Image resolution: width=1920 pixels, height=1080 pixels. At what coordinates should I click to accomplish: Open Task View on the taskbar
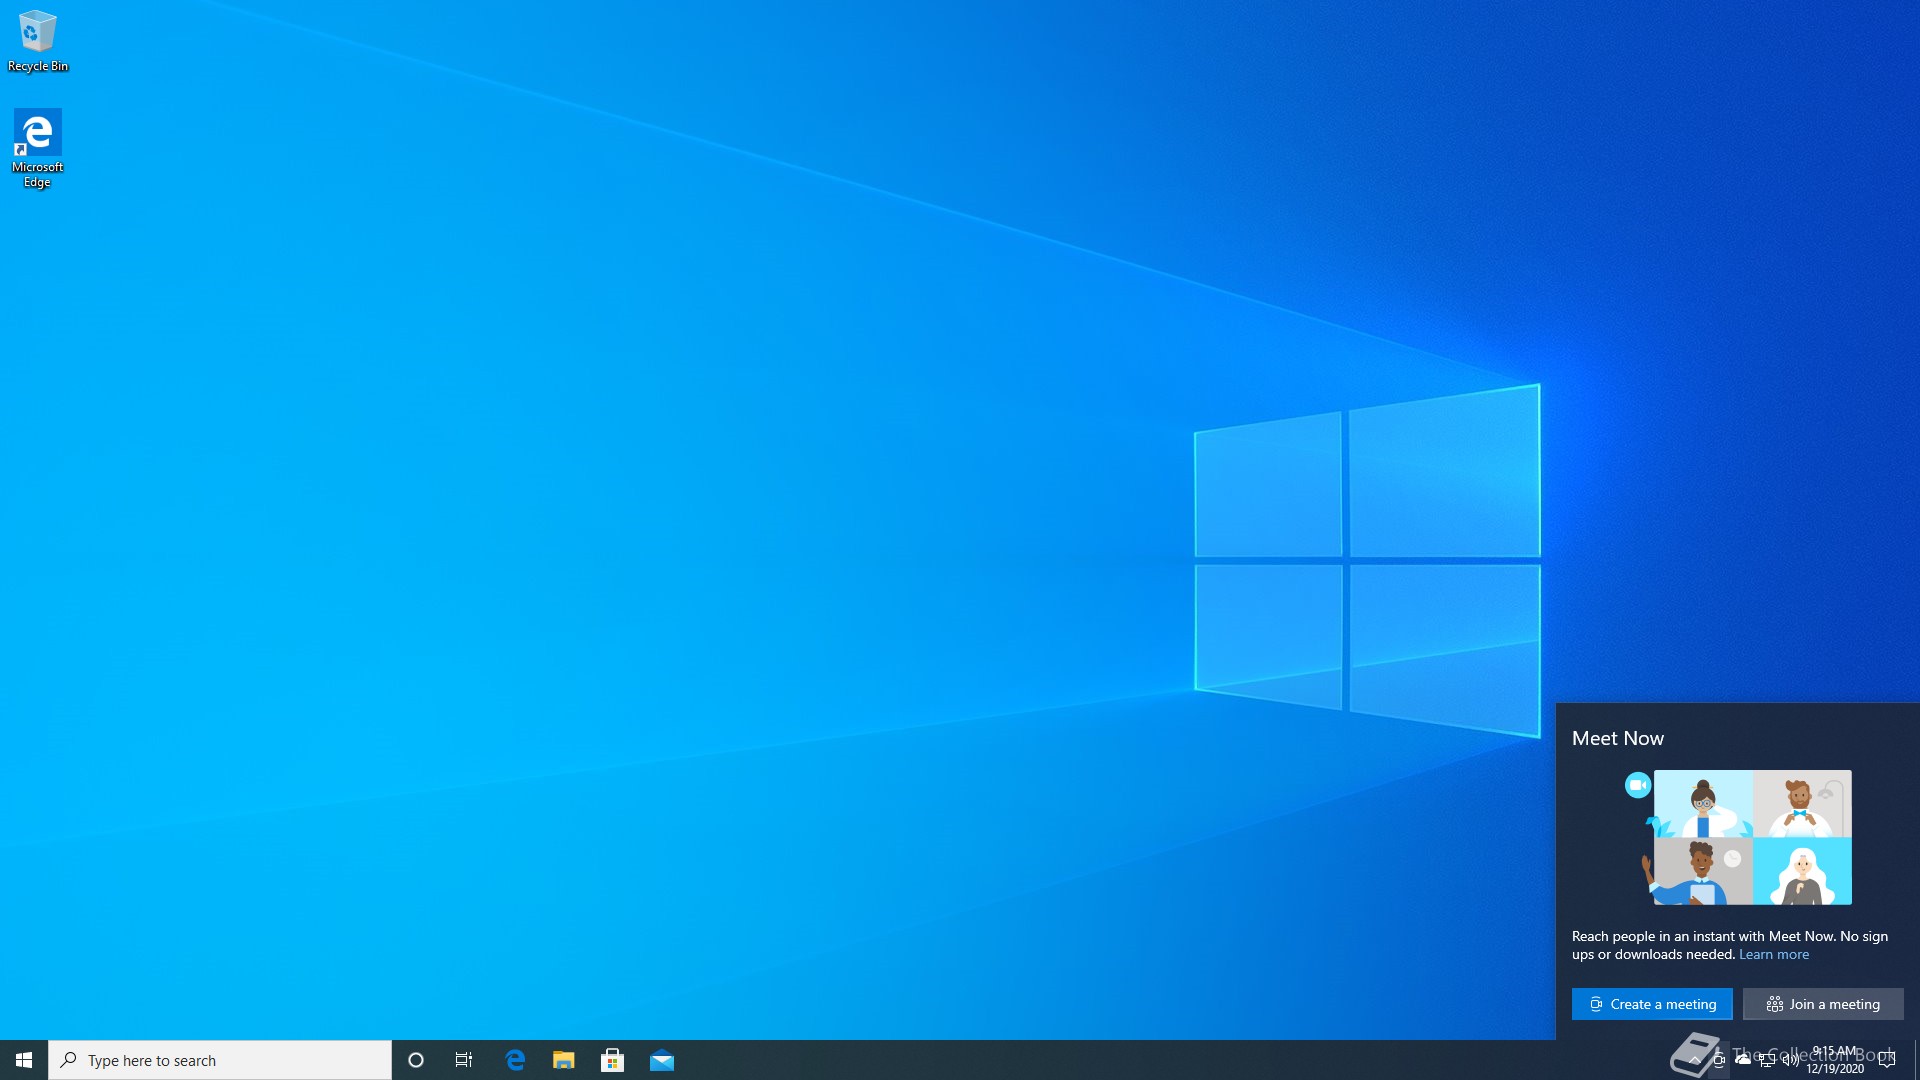464,1060
